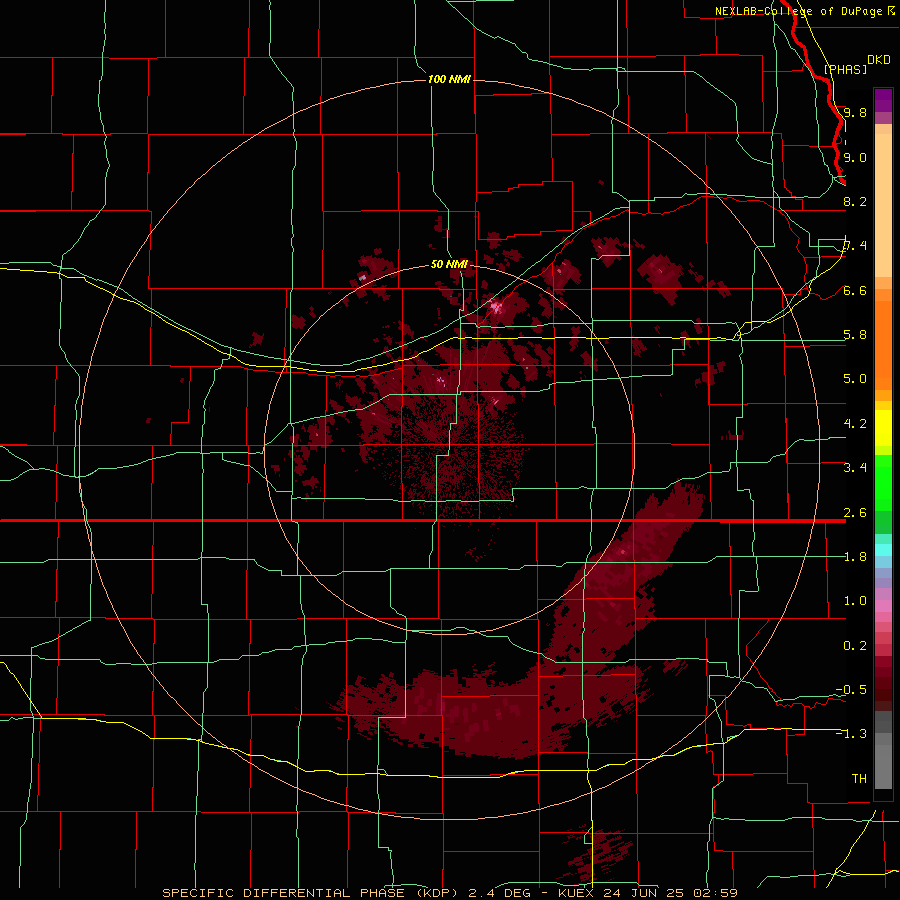This screenshot has height=900, width=900.
Task: Select the 9.0 value on the scale
Action: (855, 157)
